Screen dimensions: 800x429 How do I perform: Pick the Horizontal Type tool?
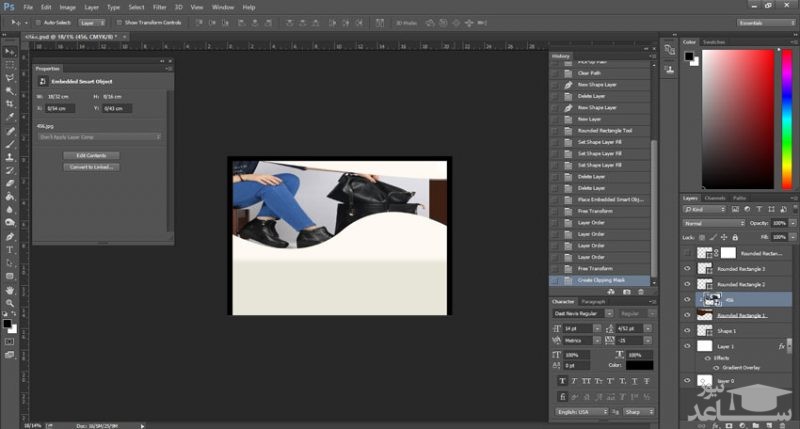pos(10,249)
